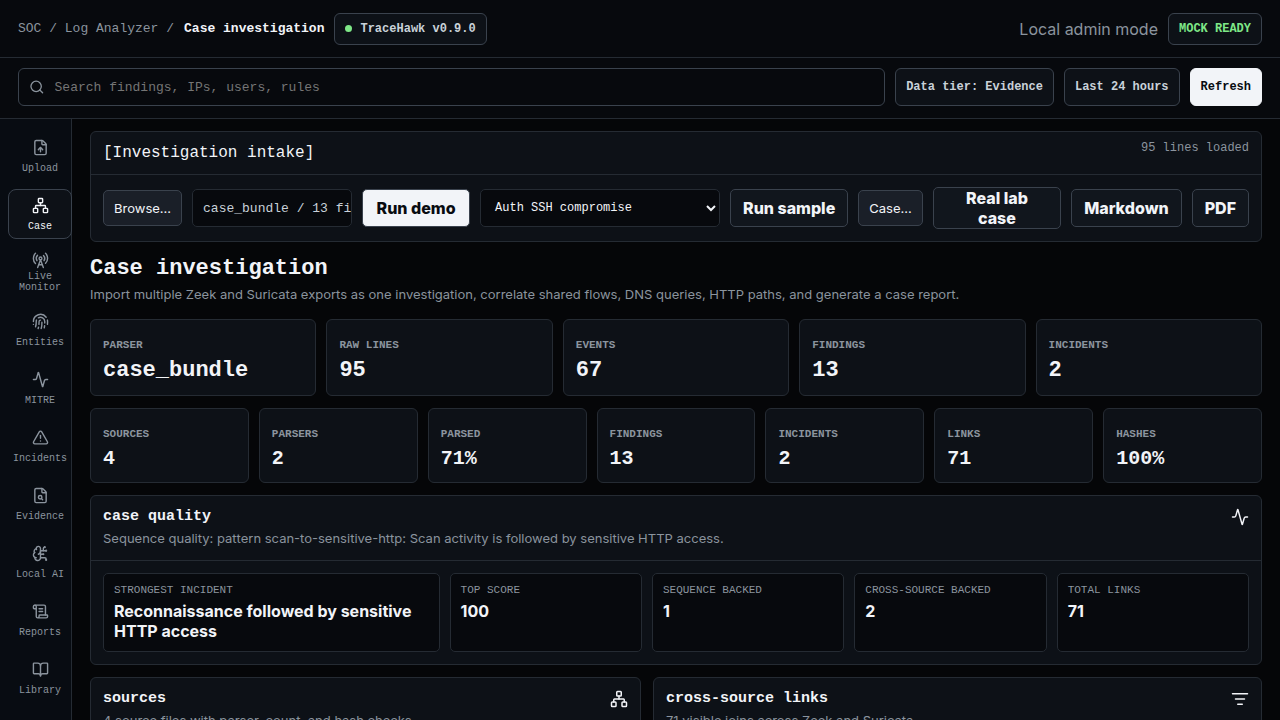1280x720 pixels.
Task: Click the Case investigation breadcrumb
Action: click(254, 28)
